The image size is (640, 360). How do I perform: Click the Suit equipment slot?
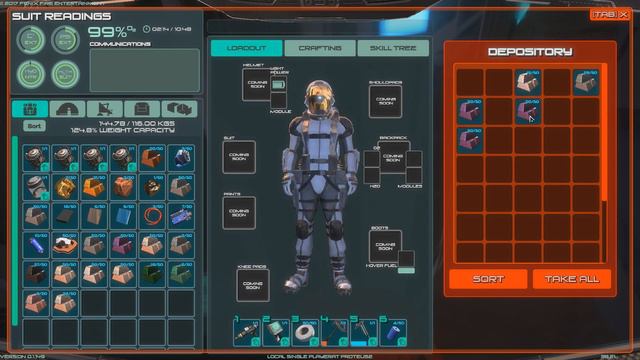(239, 157)
